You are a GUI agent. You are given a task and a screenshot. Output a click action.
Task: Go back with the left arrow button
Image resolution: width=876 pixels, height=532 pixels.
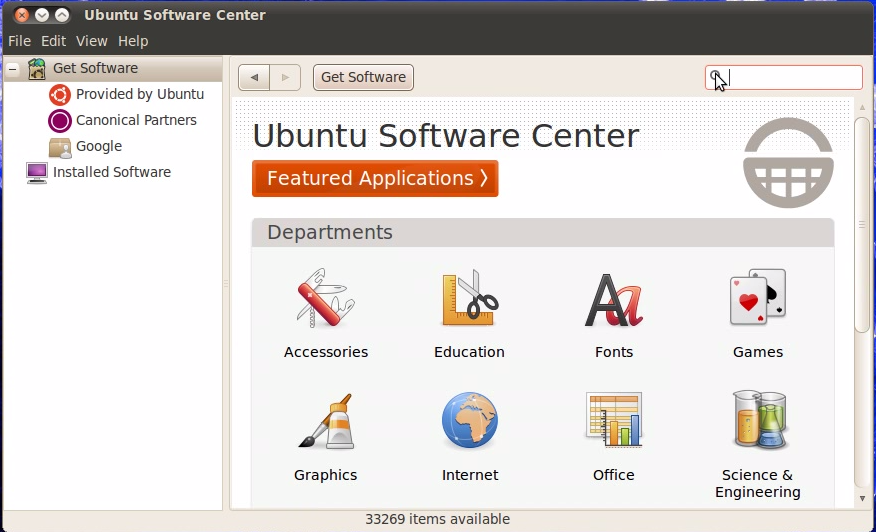point(254,77)
